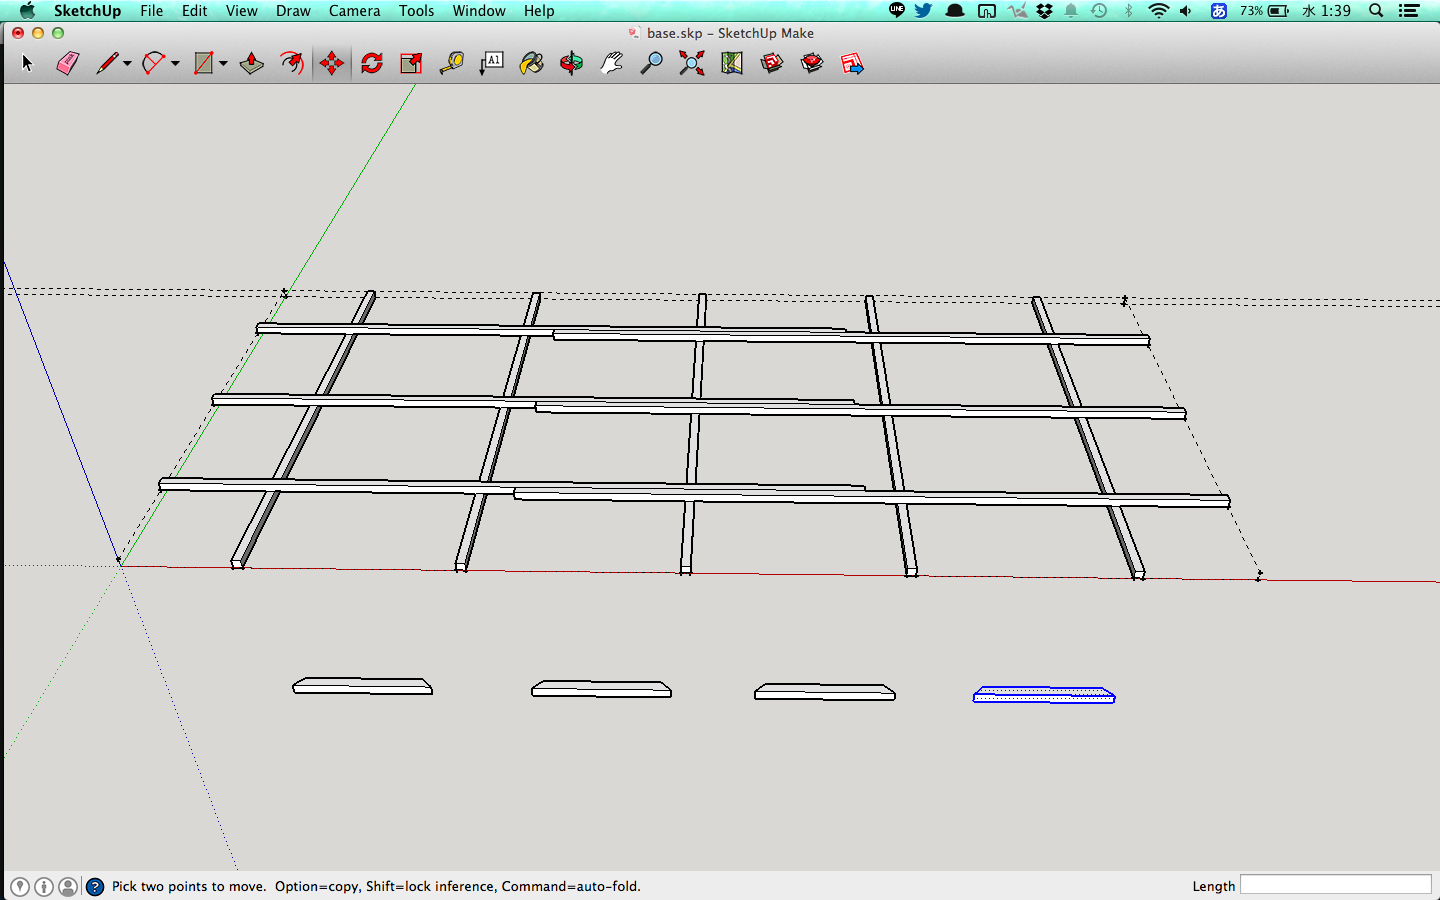The image size is (1440, 900).
Task: Select the Pan hand tool
Action: tap(611, 64)
